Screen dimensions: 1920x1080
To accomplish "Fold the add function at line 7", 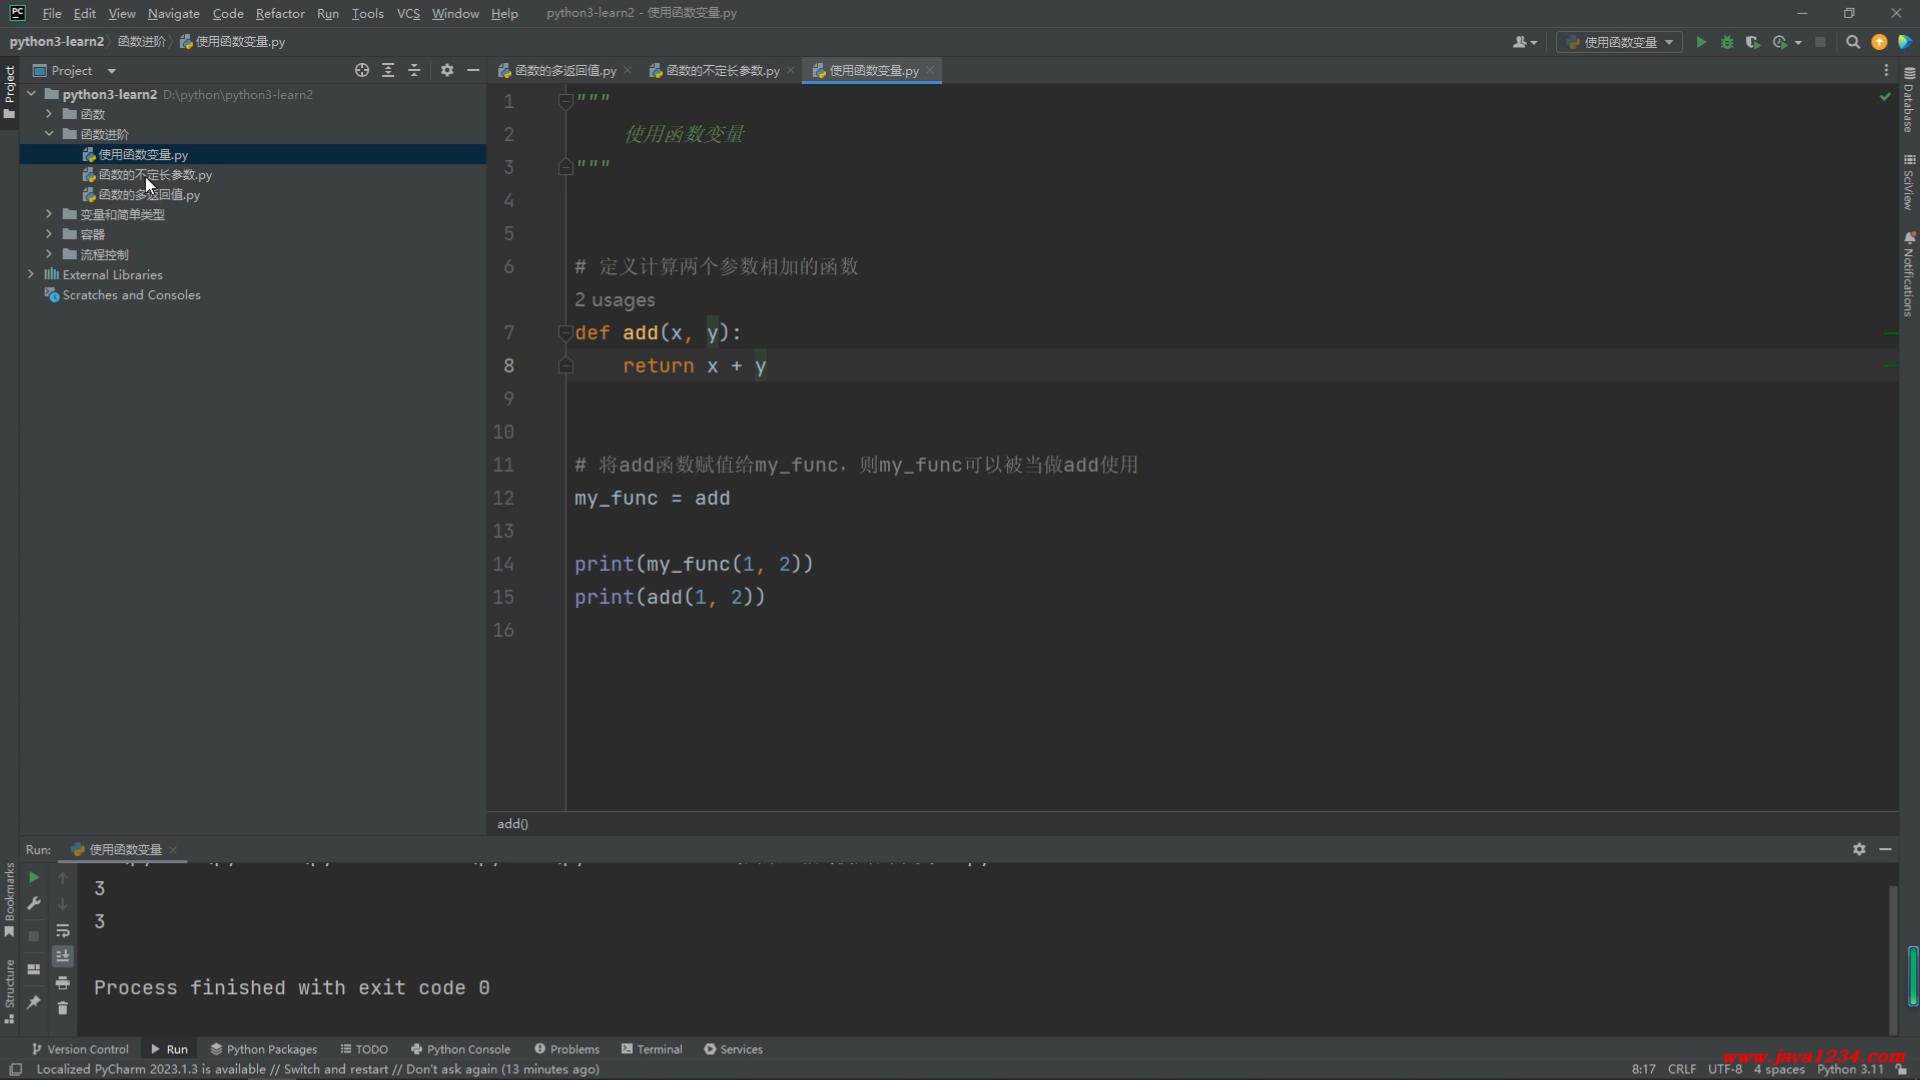I will 565,333.
